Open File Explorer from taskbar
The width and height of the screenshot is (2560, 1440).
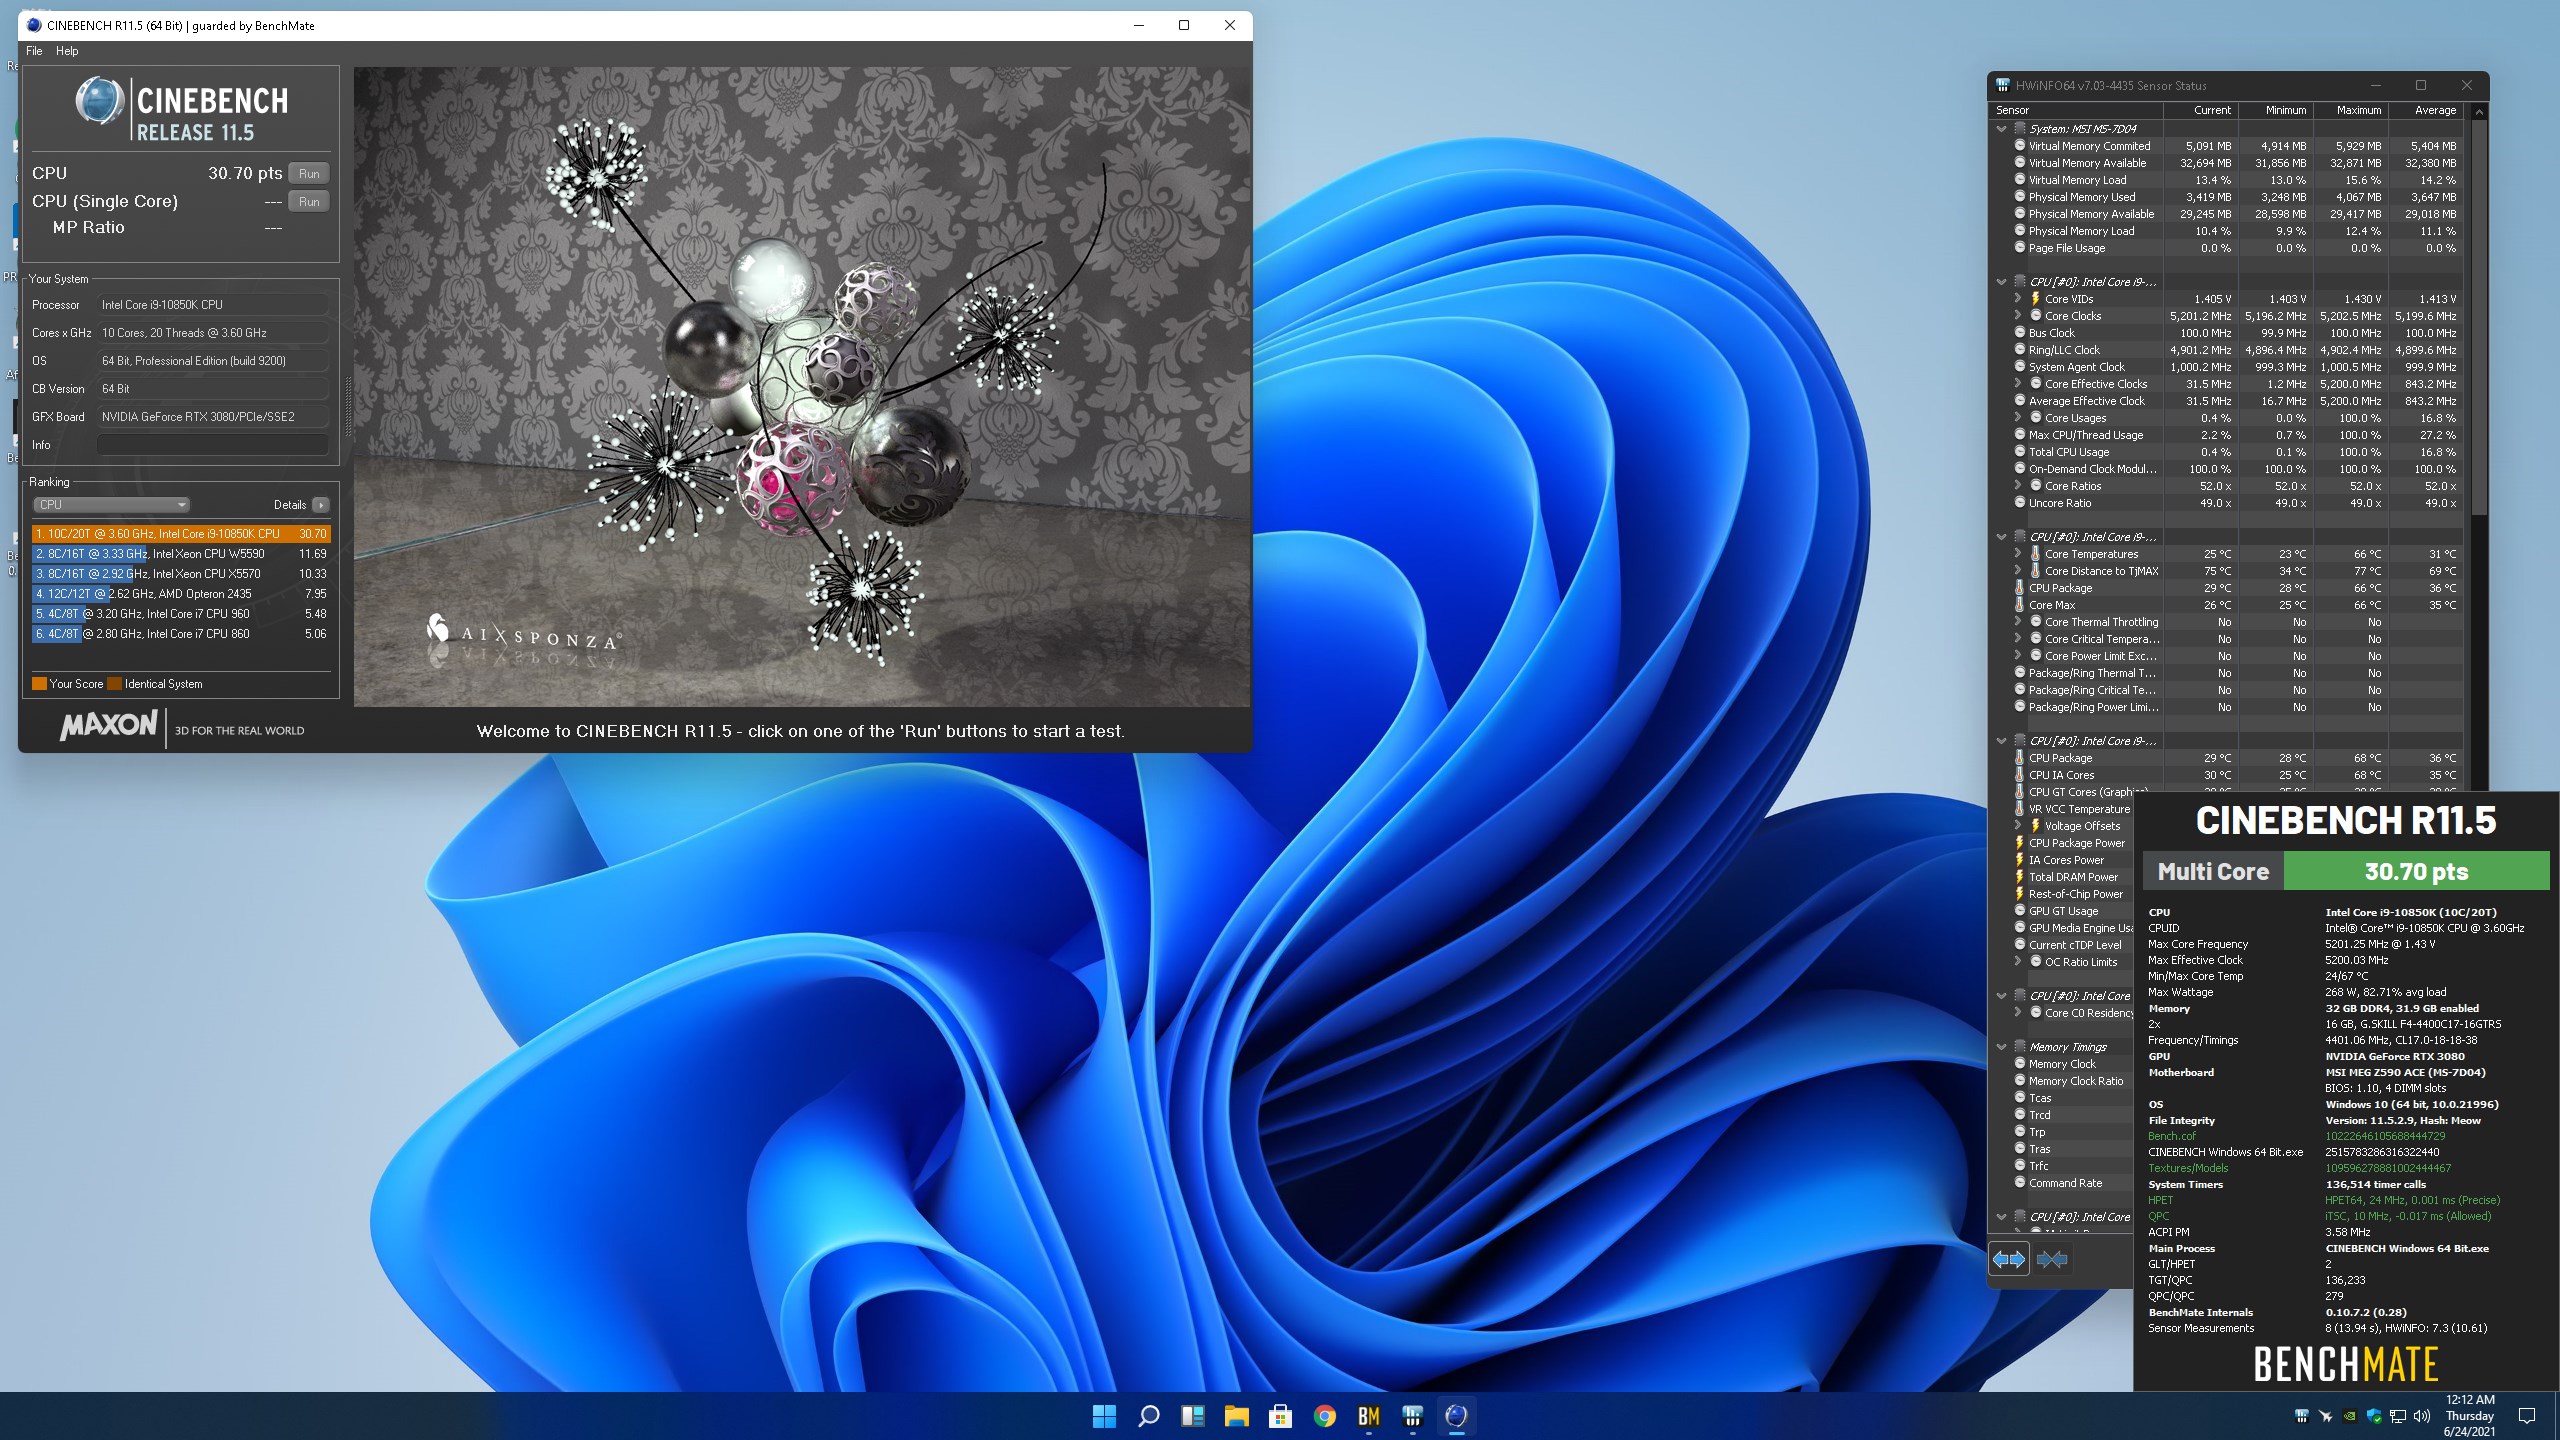pyautogui.click(x=1236, y=1416)
